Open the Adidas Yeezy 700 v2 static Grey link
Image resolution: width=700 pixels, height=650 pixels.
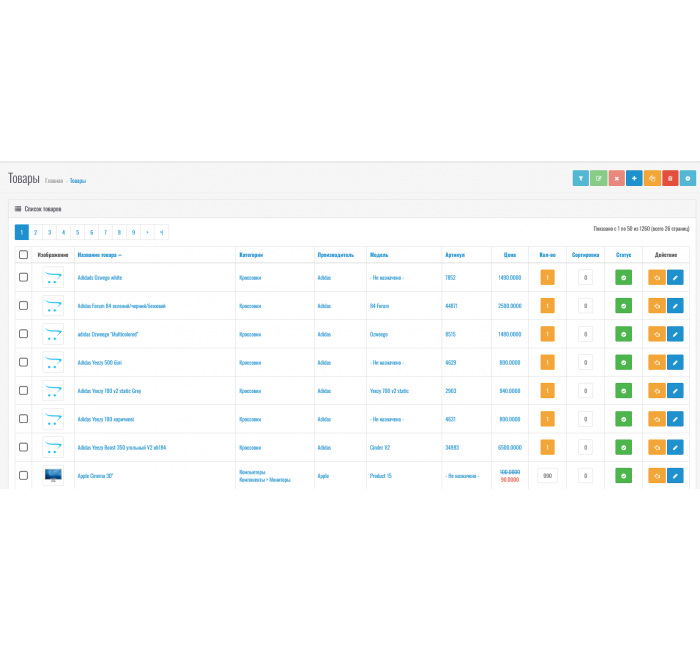(x=109, y=391)
